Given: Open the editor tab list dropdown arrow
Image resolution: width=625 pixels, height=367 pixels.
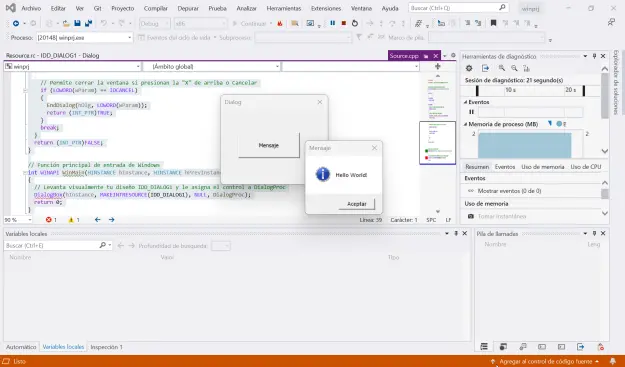Looking at the screenshot, I should (445, 56).
